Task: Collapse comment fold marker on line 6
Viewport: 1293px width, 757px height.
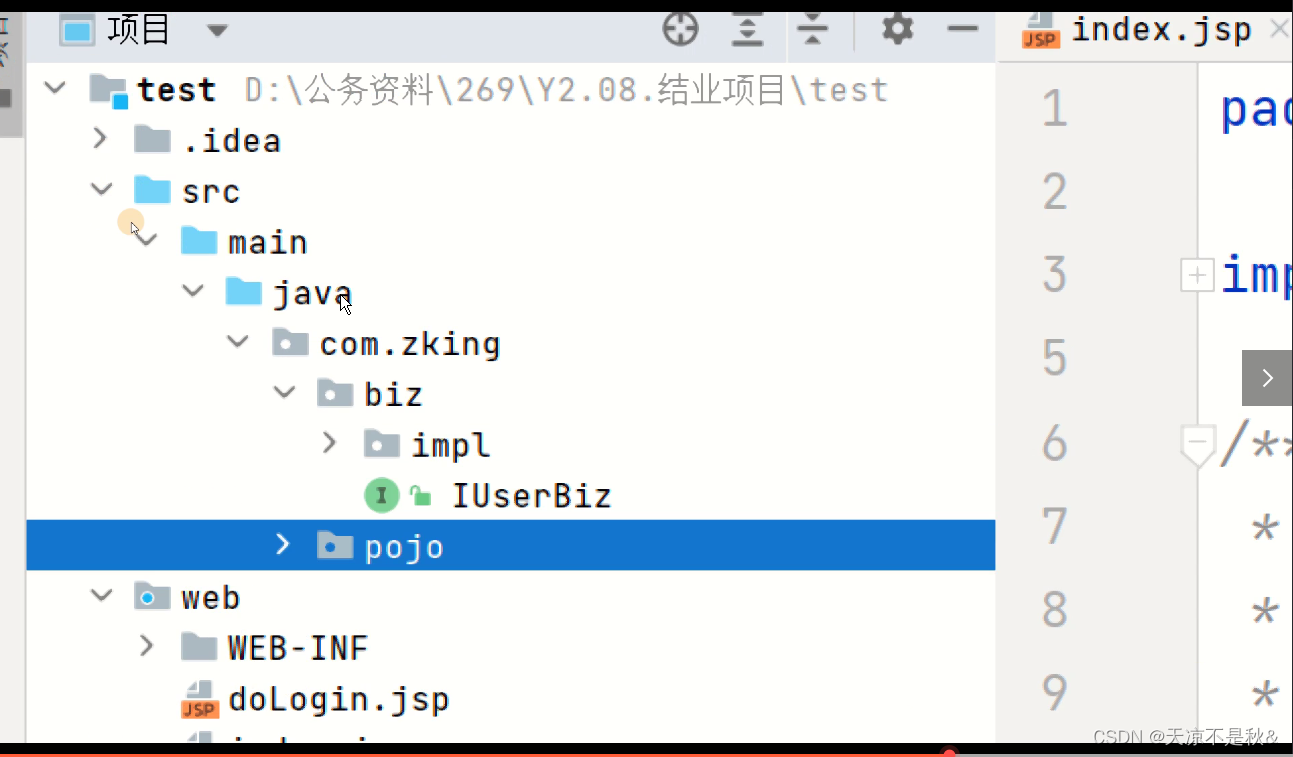Action: [1197, 443]
